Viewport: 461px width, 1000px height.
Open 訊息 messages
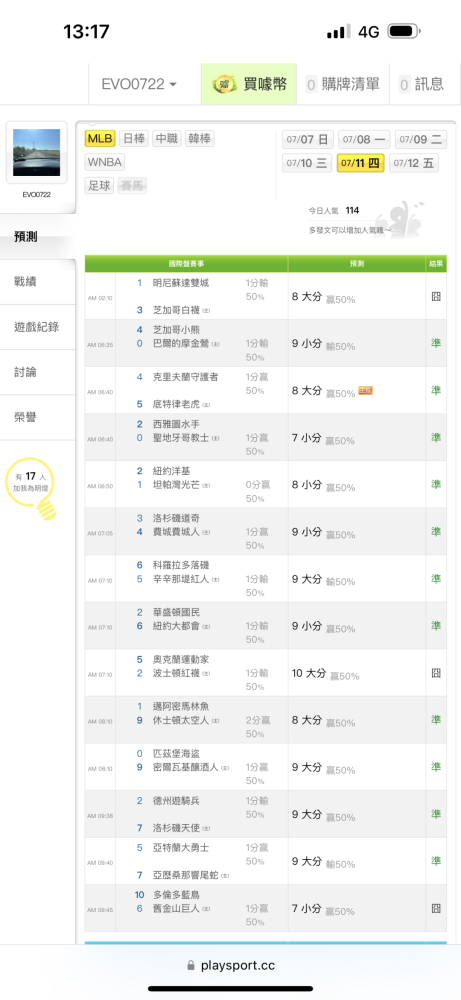422,84
